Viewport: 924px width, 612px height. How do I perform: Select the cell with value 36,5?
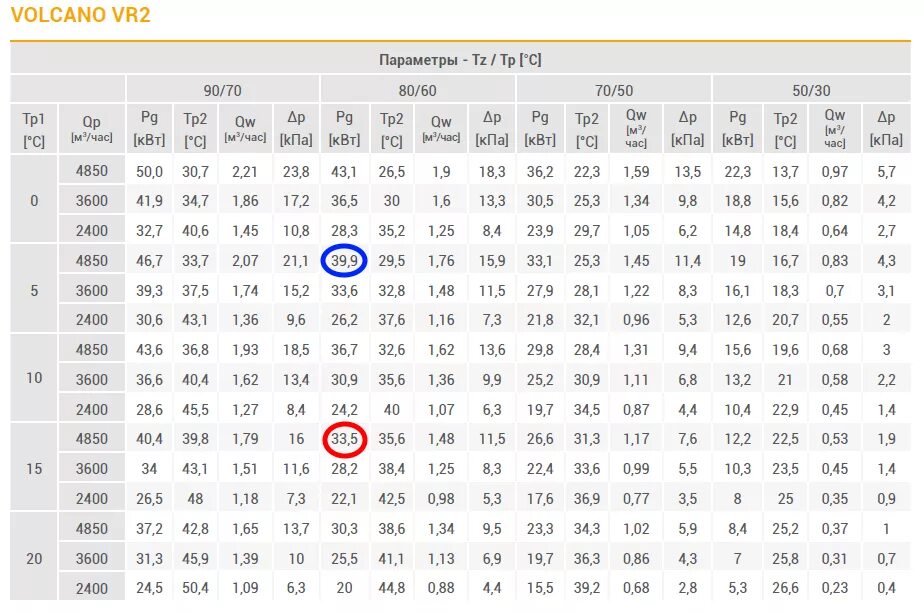(x=344, y=201)
